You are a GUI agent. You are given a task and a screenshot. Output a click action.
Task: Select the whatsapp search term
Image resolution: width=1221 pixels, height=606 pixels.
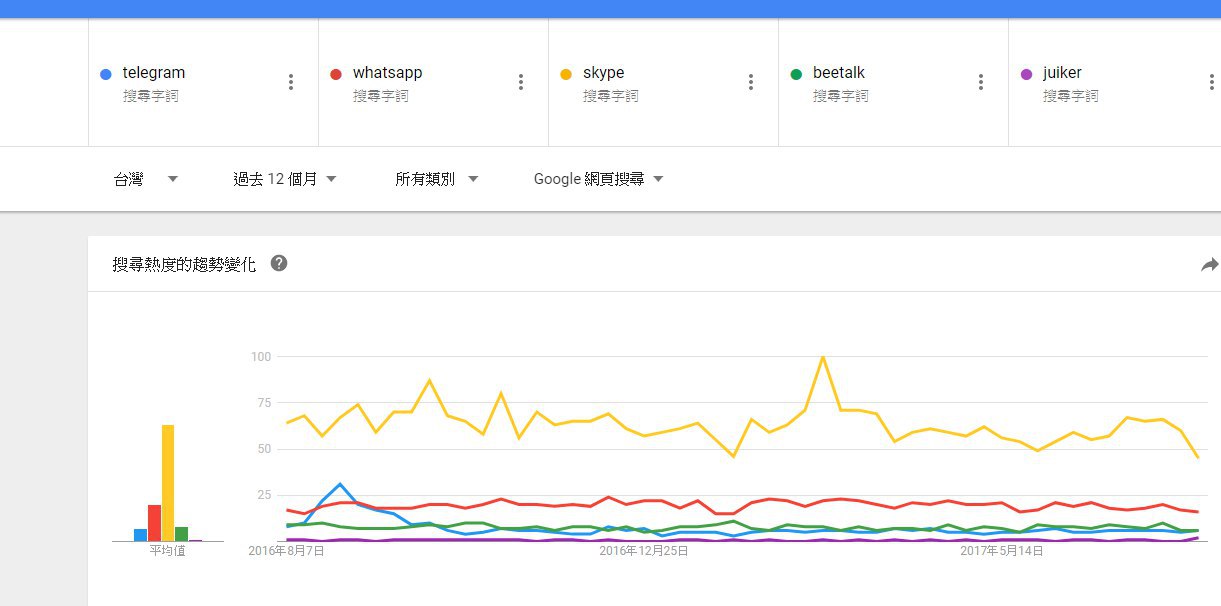point(387,73)
